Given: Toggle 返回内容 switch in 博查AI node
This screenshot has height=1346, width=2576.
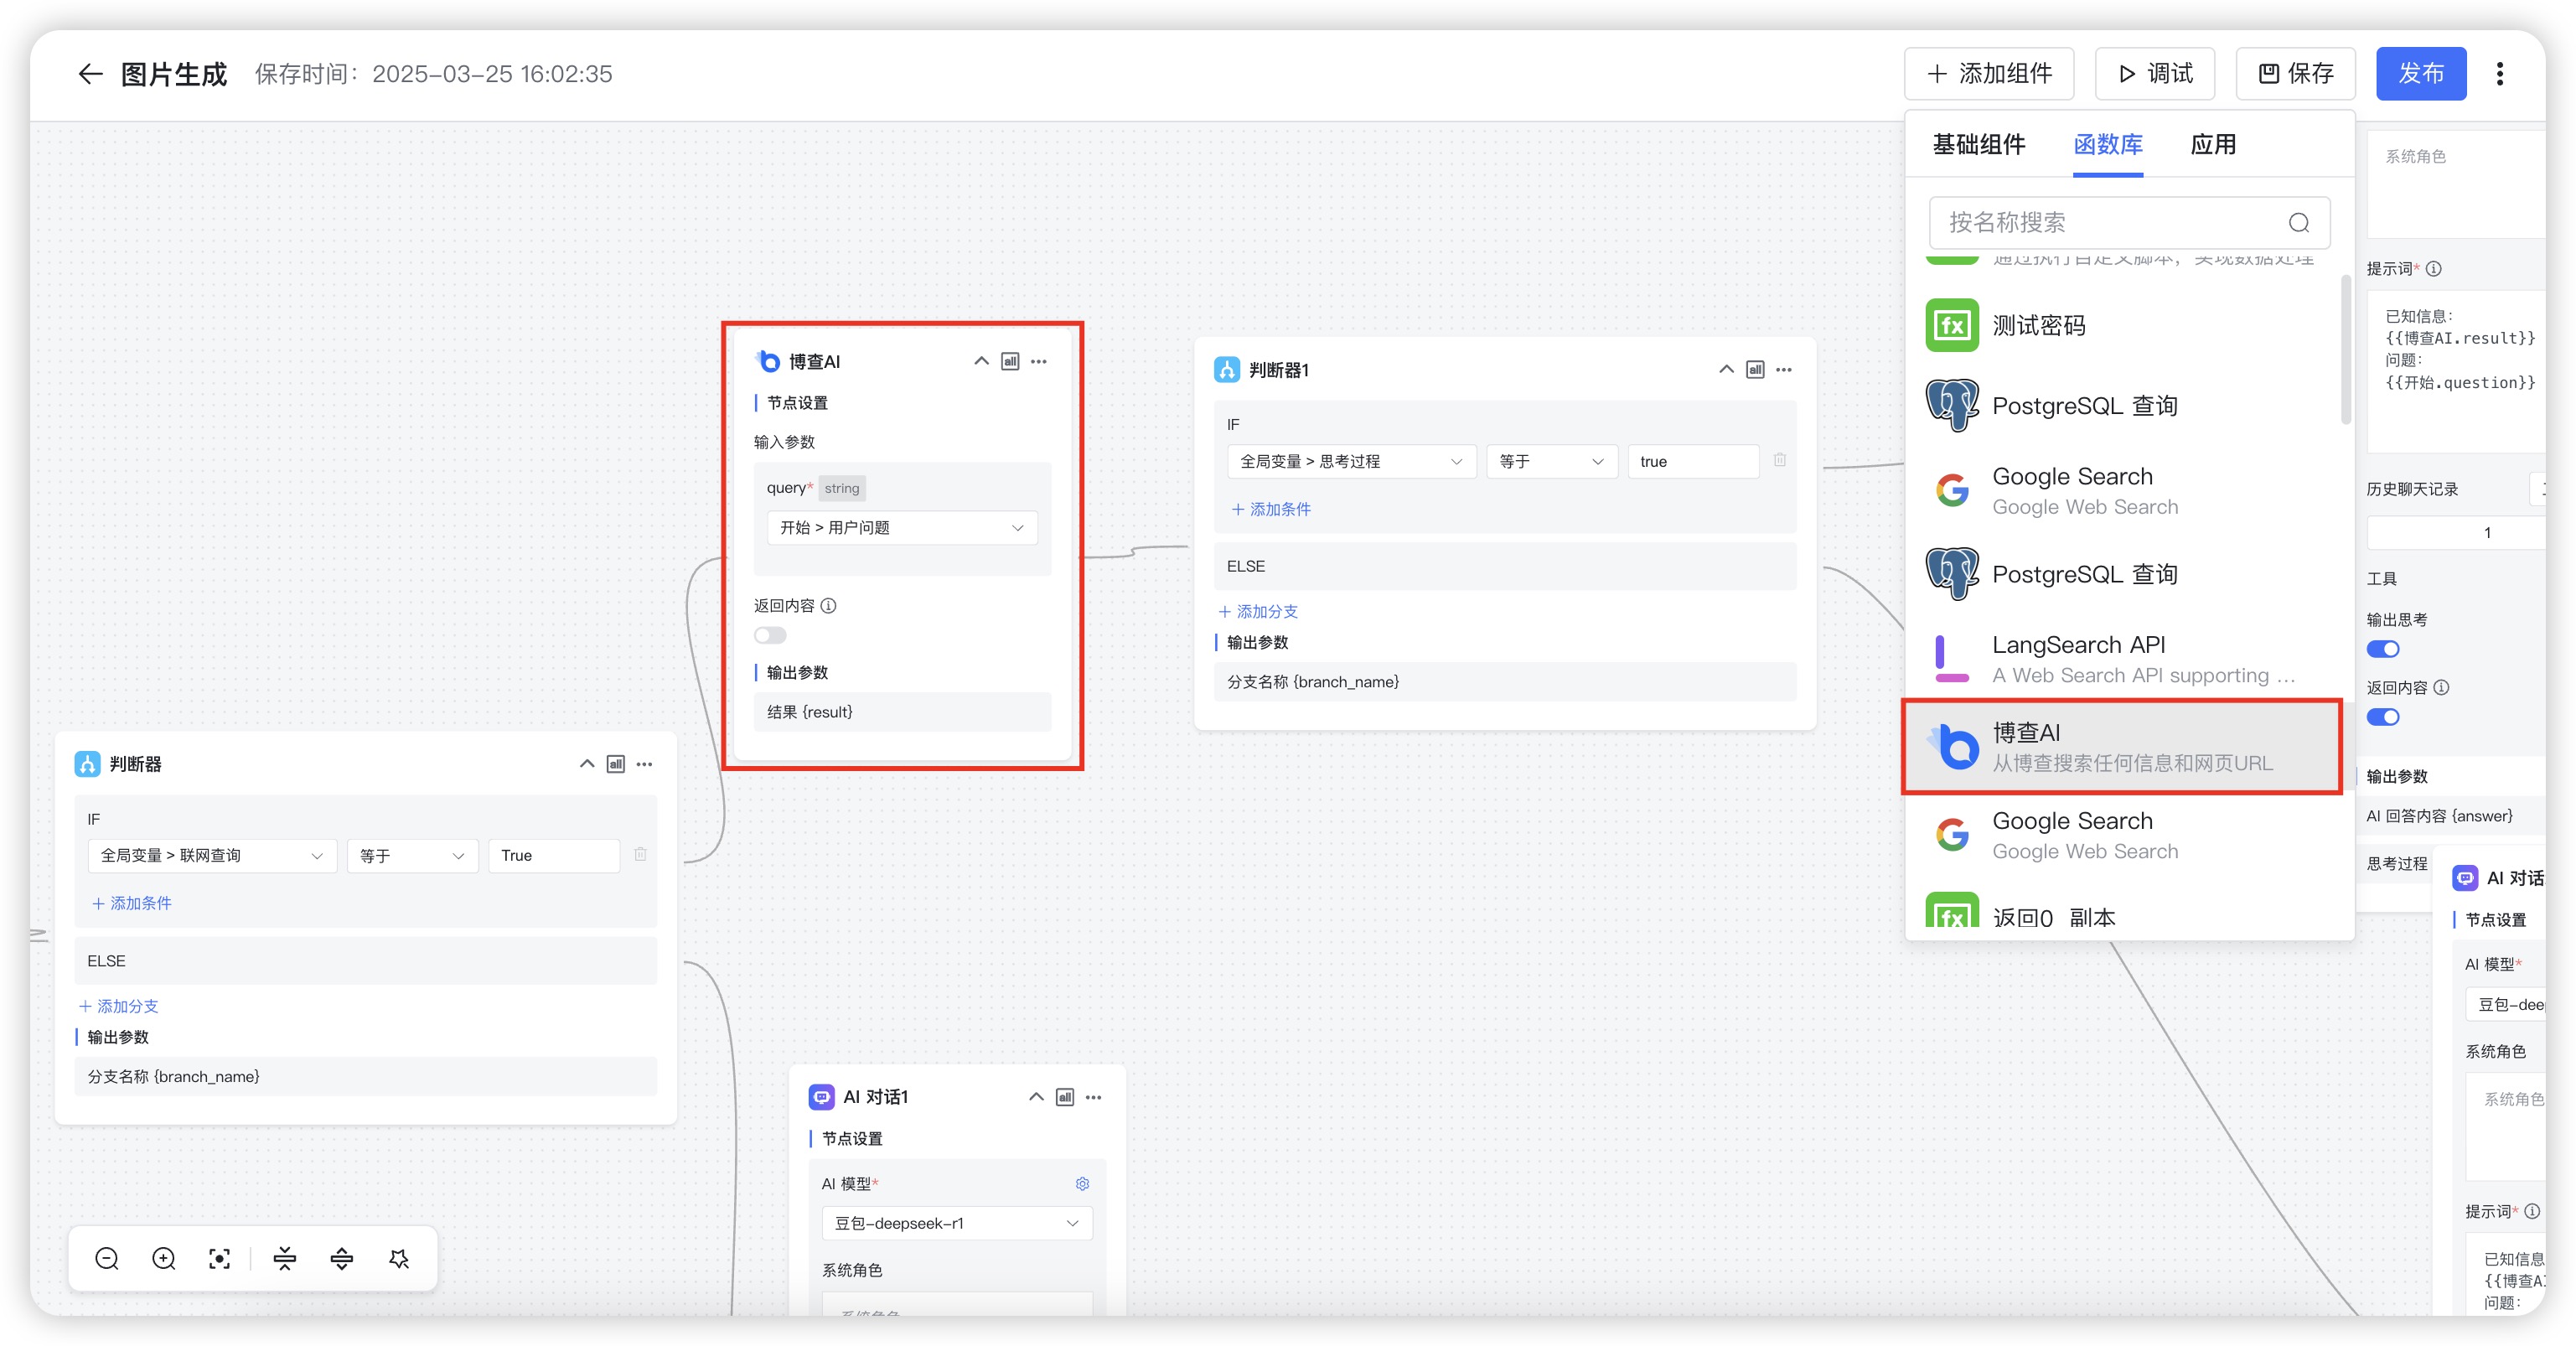Looking at the screenshot, I should coord(770,635).
